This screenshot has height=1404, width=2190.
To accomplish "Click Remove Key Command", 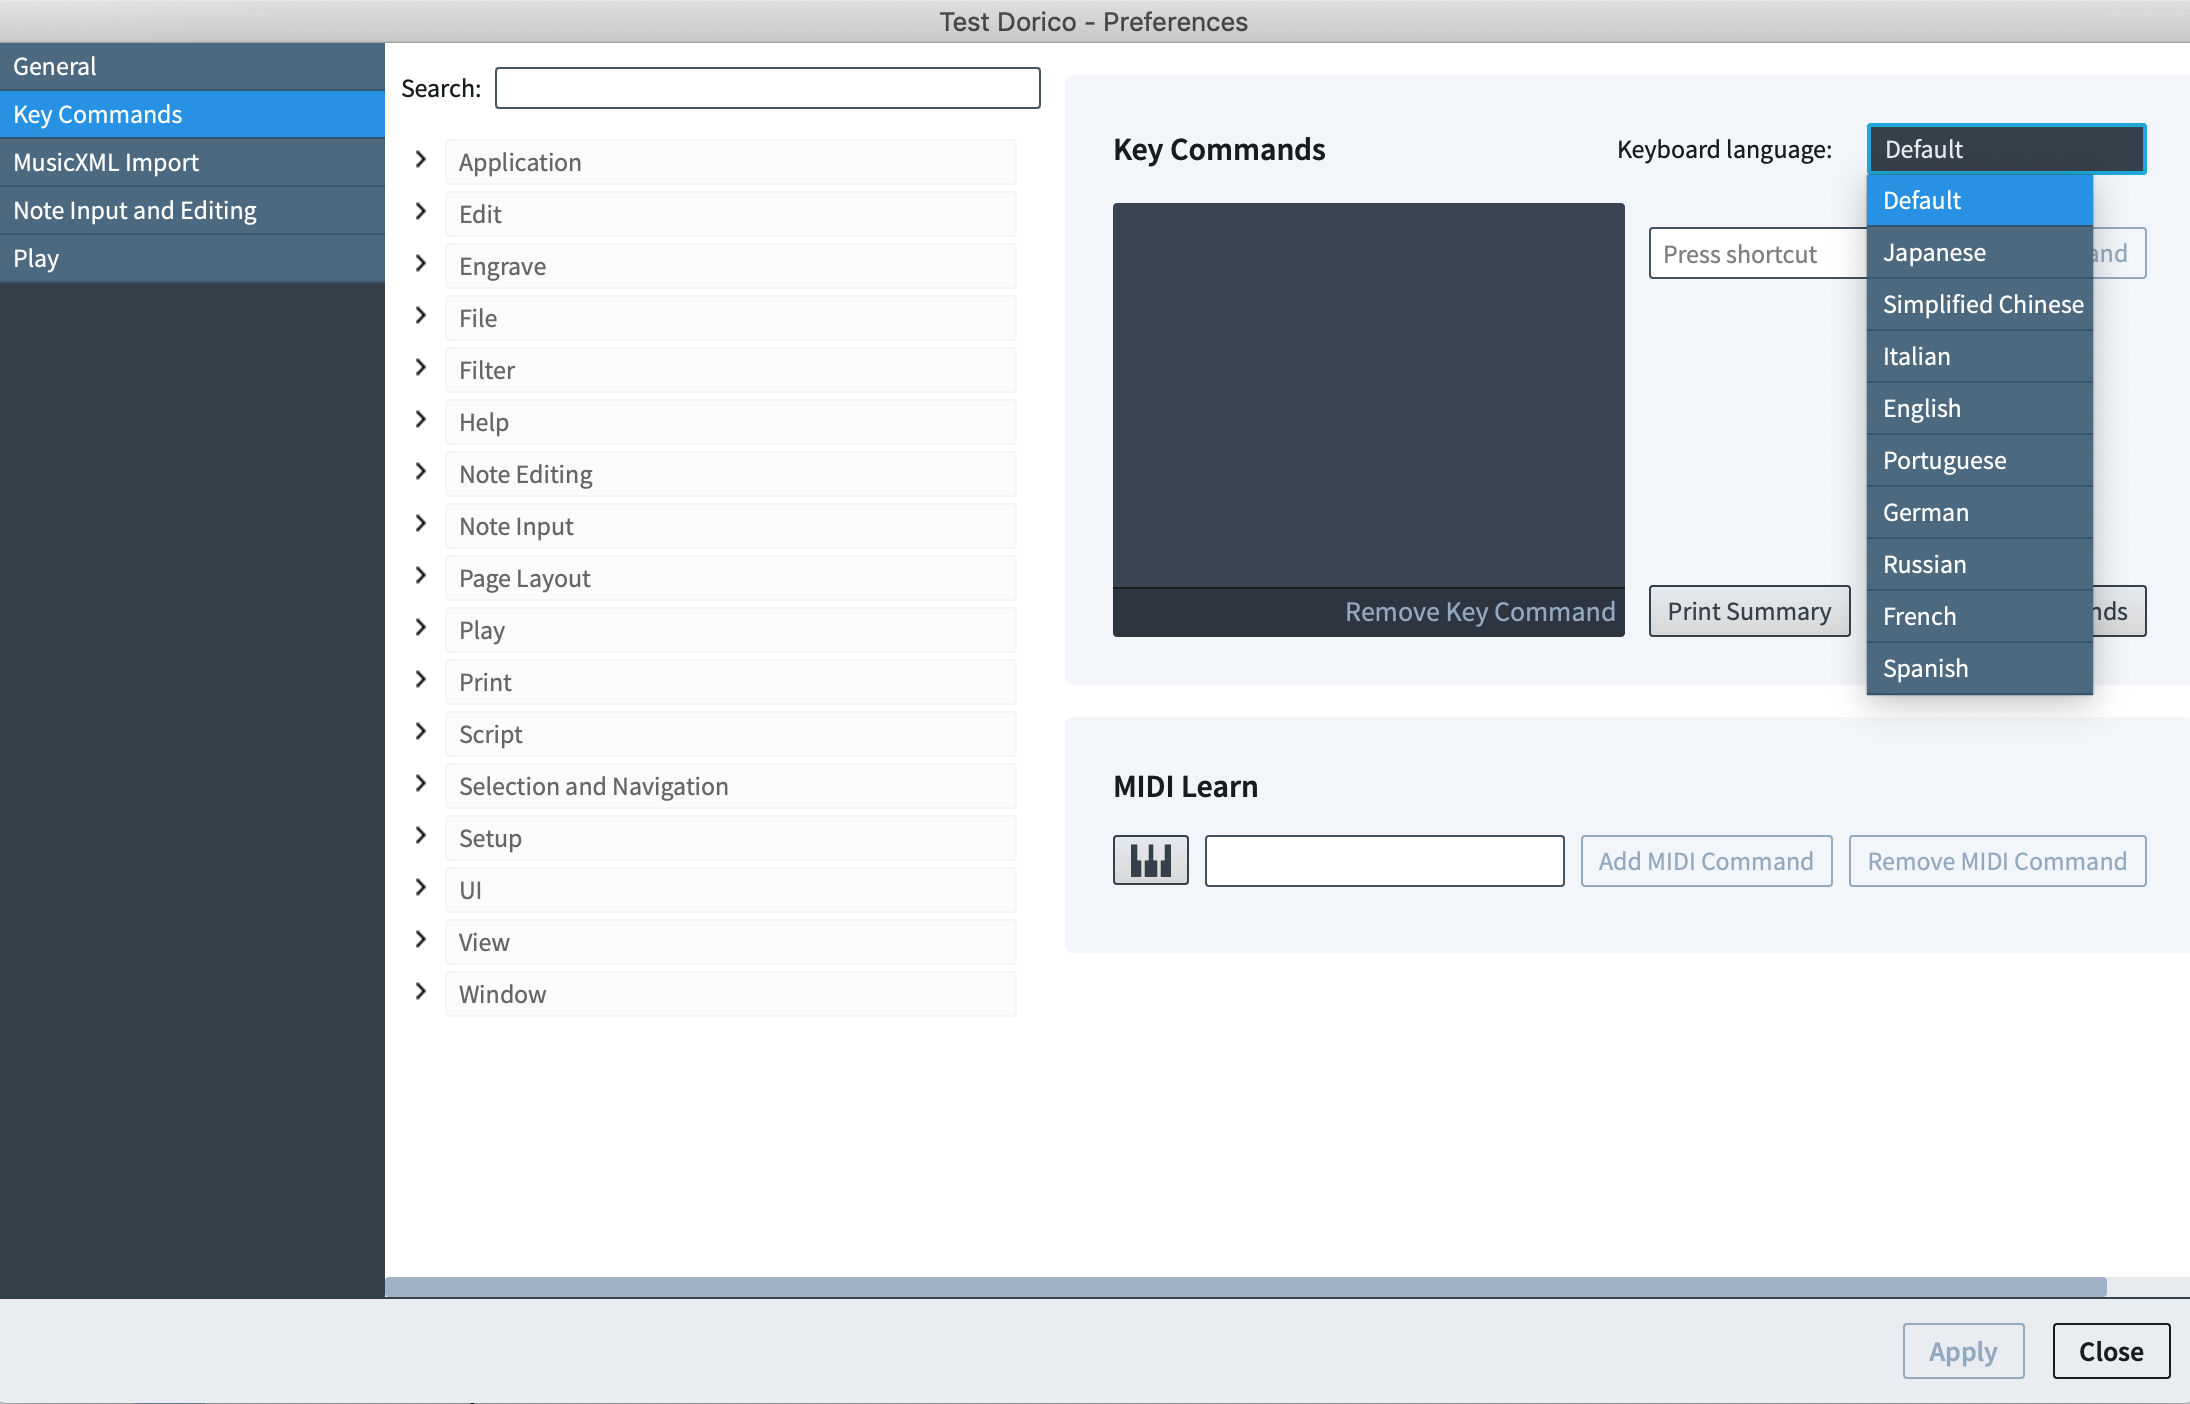I will (x=1479, y=612).
